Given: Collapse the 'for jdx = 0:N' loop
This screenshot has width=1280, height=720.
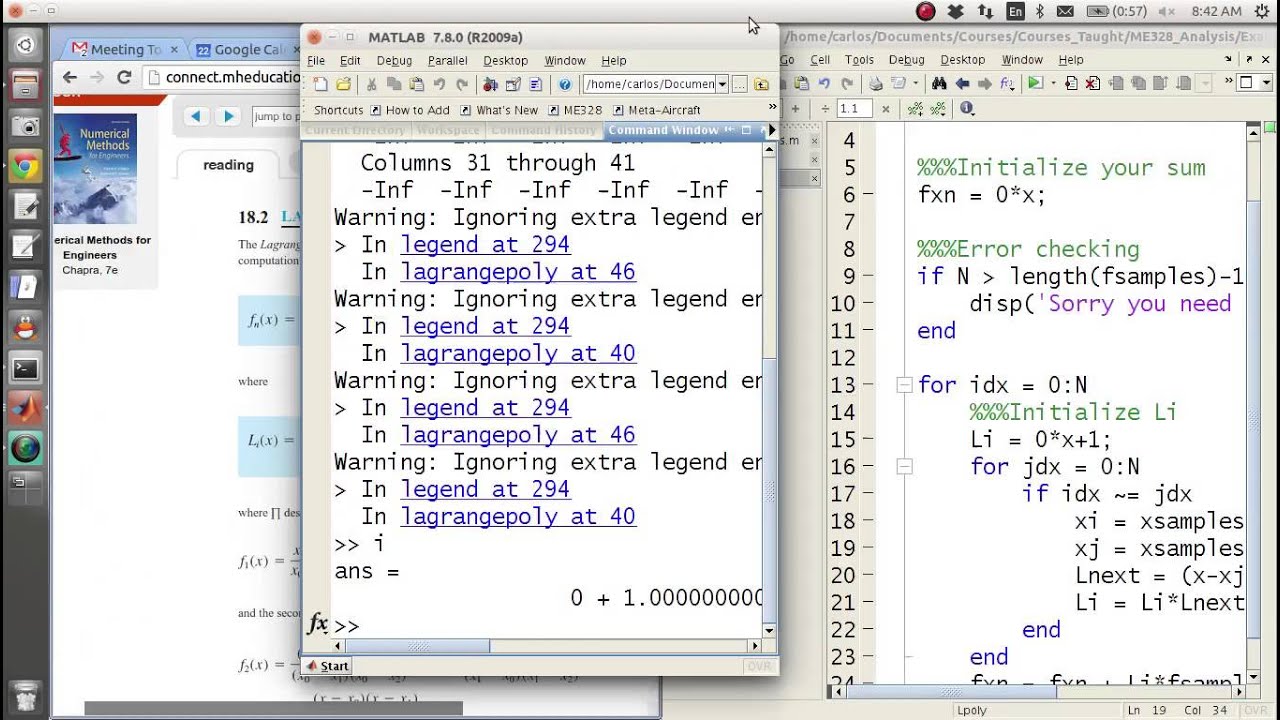Looking at the screenshot, I should (x=904, y=466).
